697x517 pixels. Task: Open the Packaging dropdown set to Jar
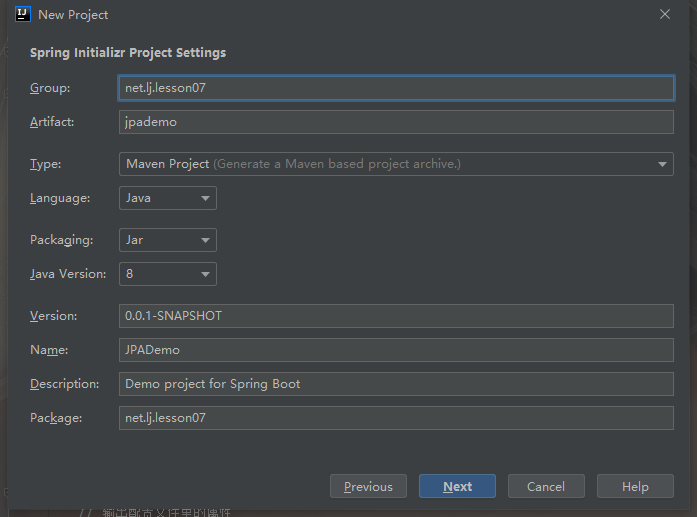coord(168,240)
